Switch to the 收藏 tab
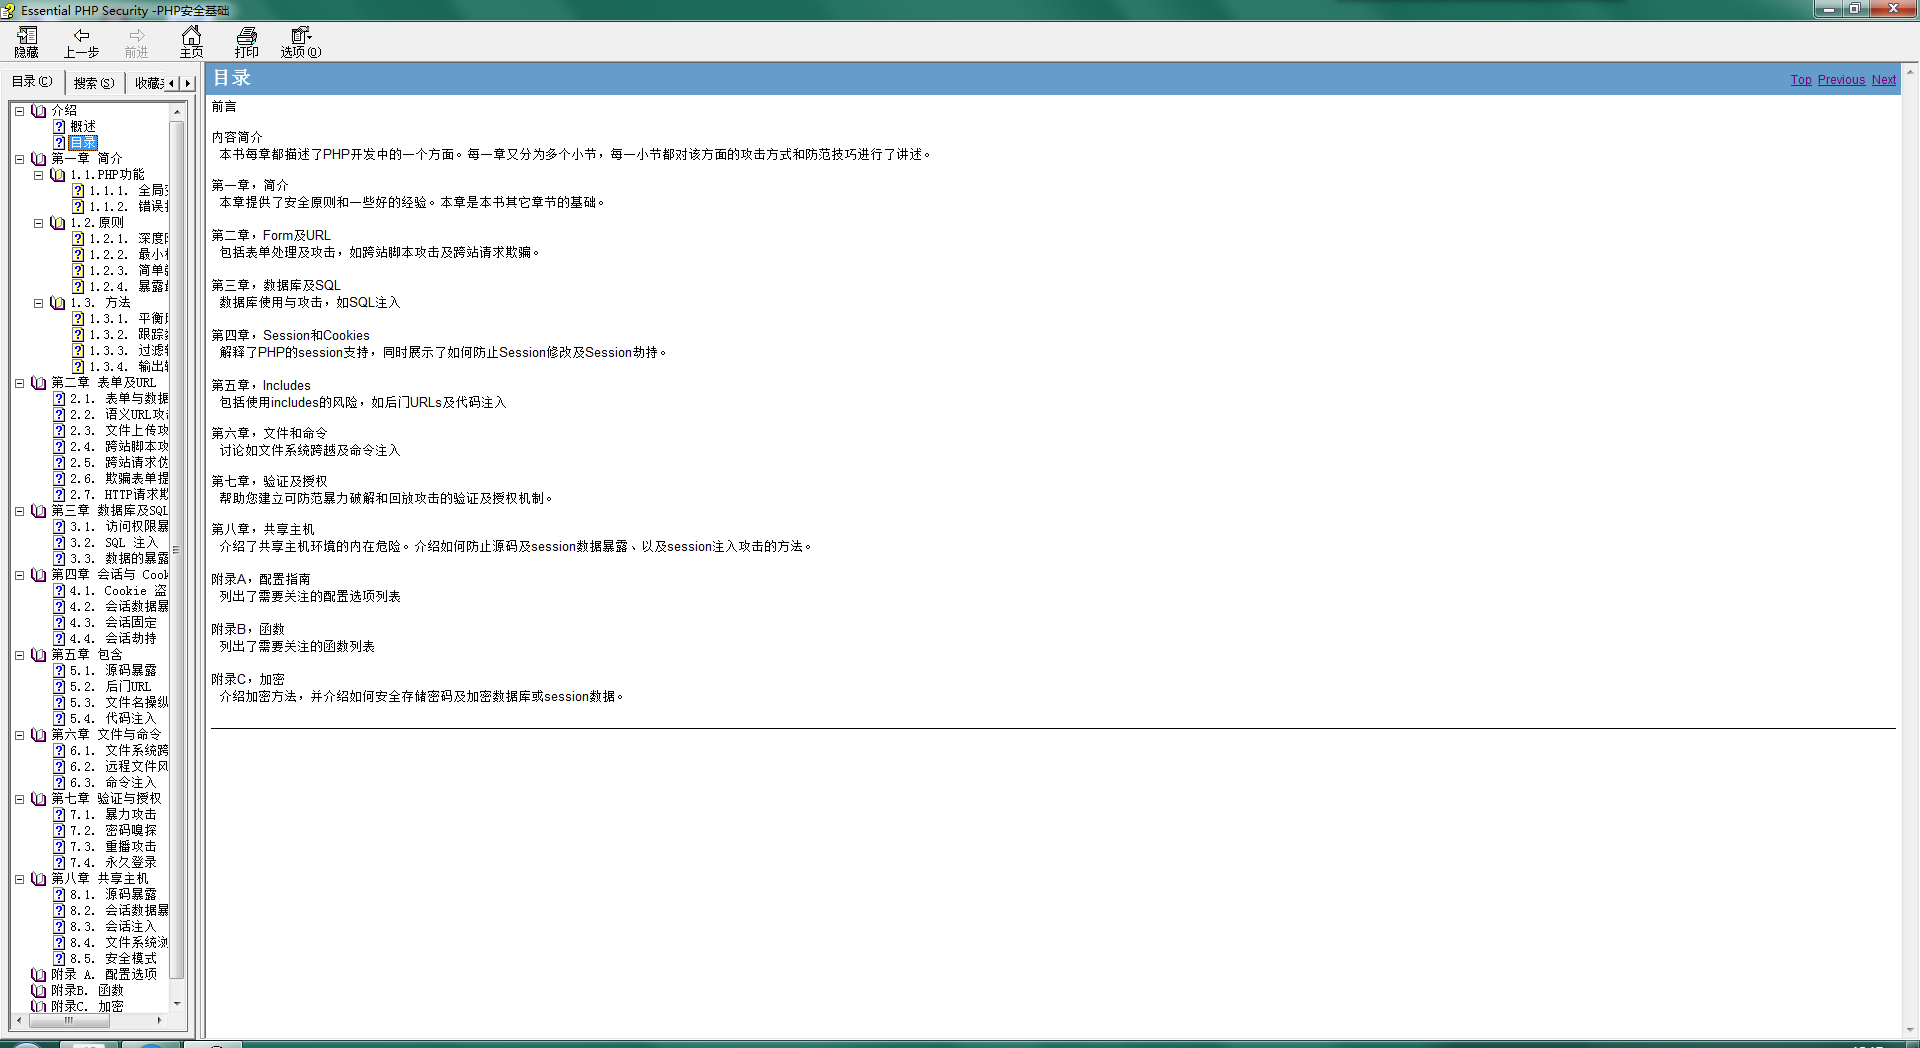Image resolution: width=1920 pixels, height=1048 pixels. (149, 83)
